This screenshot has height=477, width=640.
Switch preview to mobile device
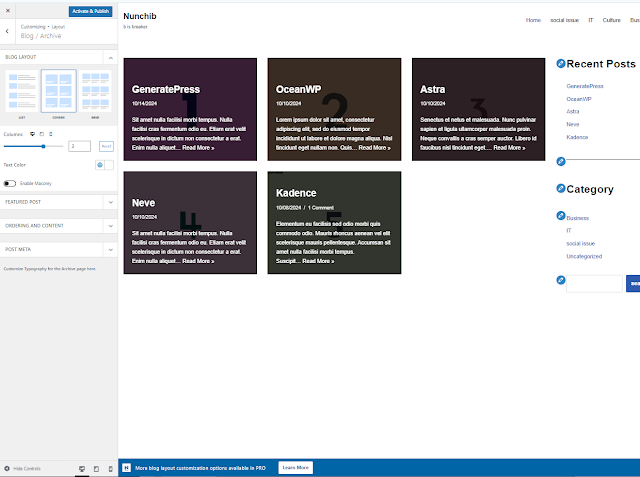110,469
